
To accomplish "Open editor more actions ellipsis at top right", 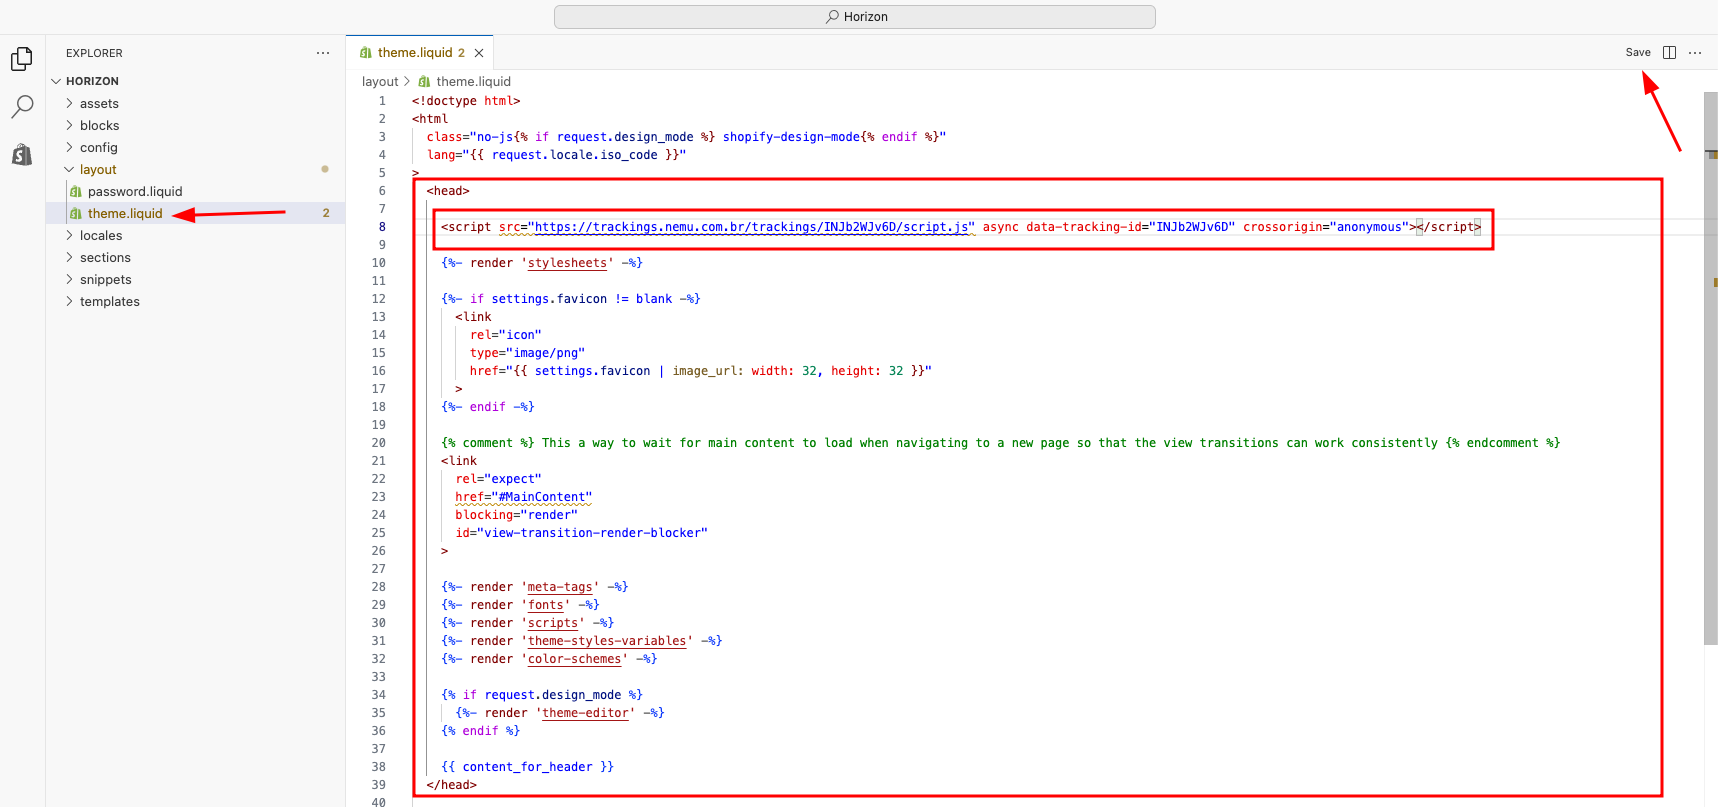I will tap(1695, 53).
